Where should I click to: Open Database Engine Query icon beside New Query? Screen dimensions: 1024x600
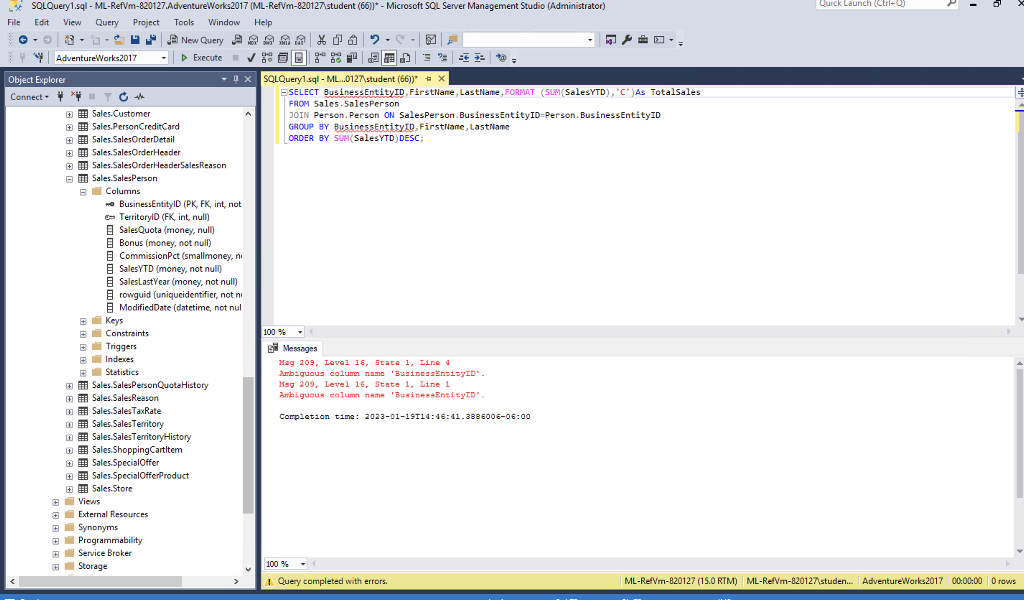coord(237,40)
